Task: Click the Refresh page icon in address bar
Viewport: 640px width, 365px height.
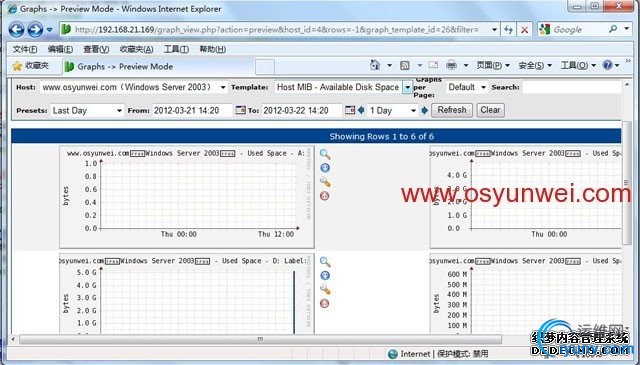Action: click(508, 30)
